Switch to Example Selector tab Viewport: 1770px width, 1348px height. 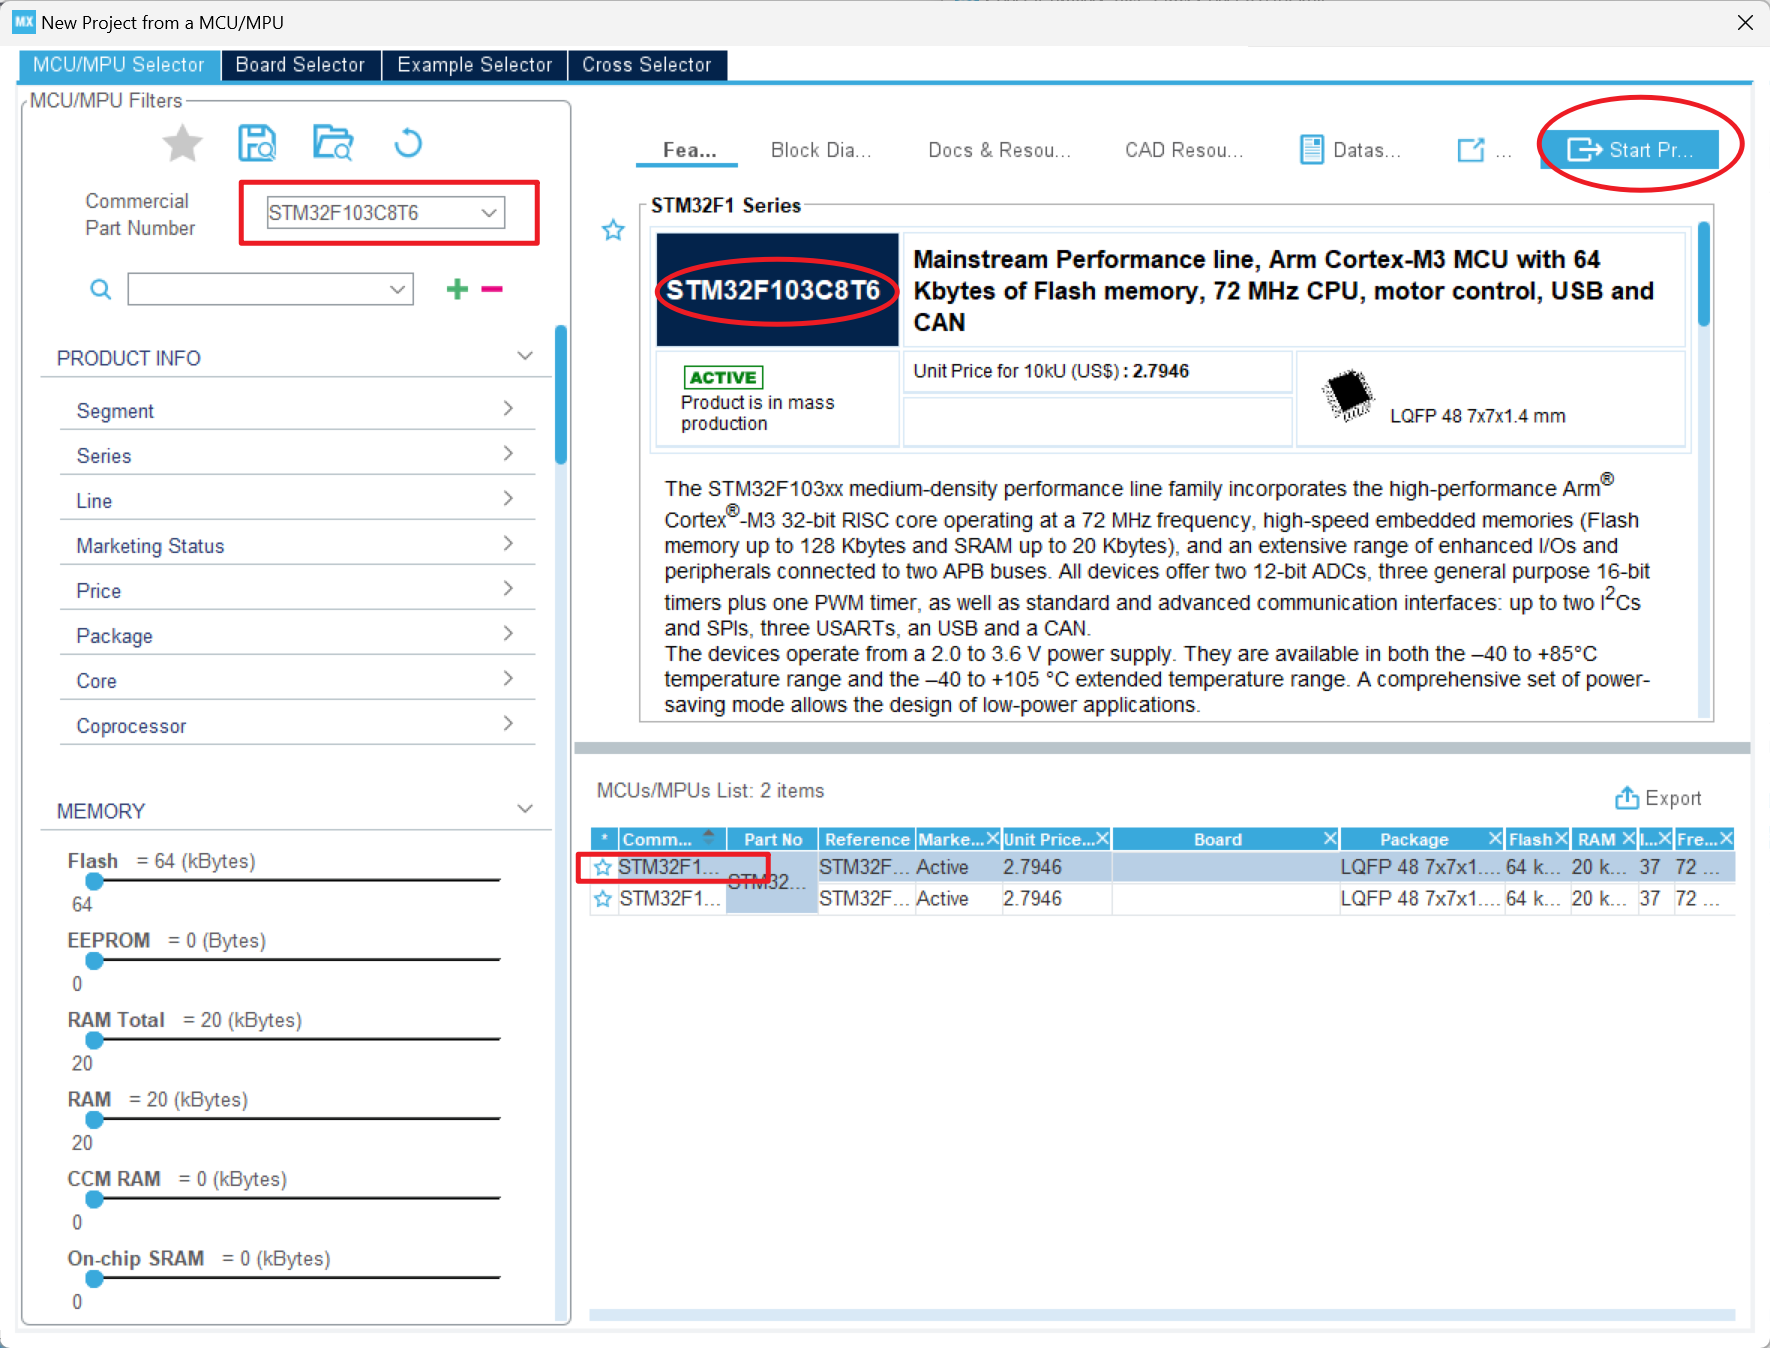pos(475,65)
